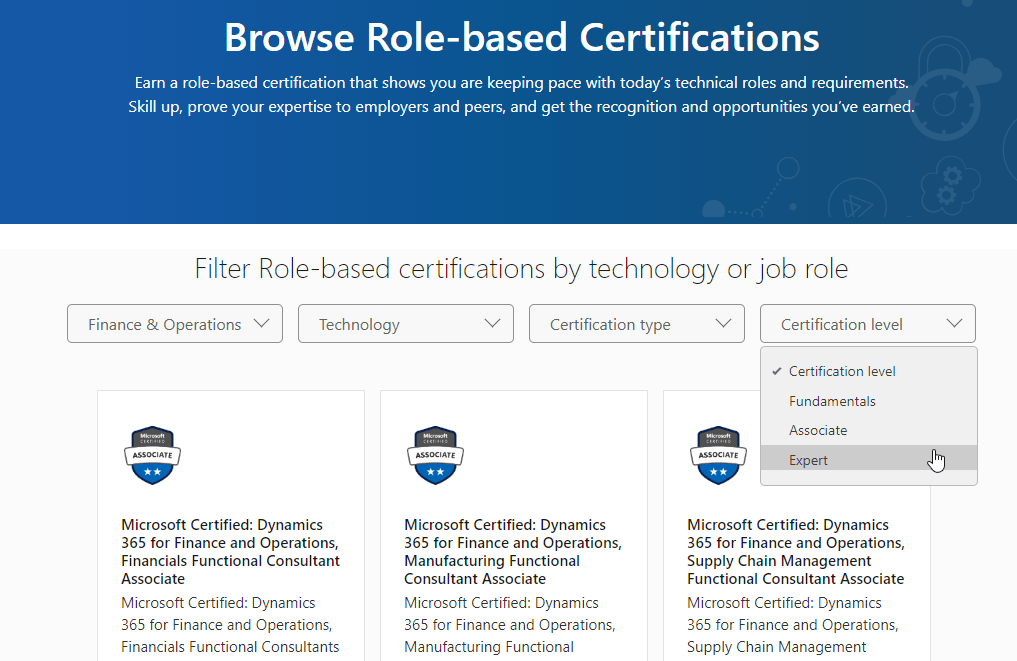Select Expert certification level
The image size is (1017, 661).
pyautogui.click(x=868, y=460)
